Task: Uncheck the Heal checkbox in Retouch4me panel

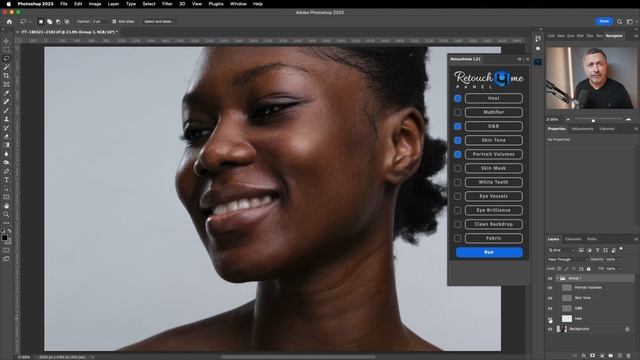Action: tap(458, 98)
